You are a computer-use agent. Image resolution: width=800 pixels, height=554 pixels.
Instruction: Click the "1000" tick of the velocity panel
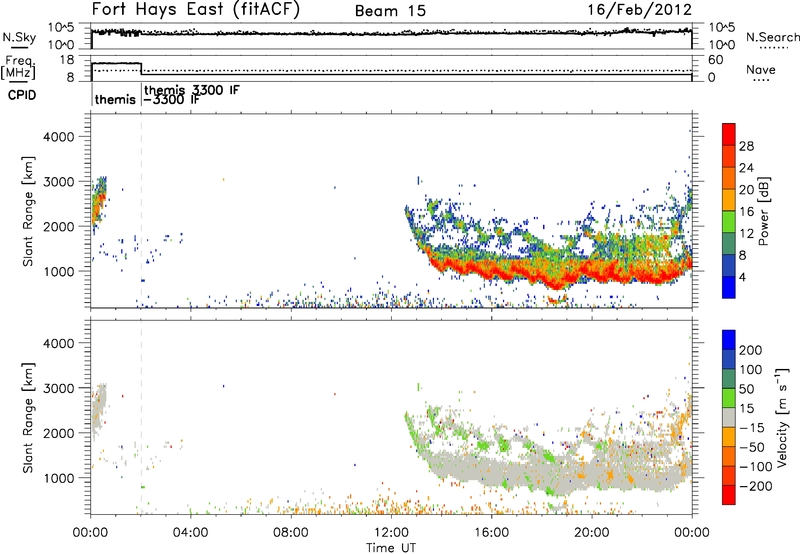58,478
